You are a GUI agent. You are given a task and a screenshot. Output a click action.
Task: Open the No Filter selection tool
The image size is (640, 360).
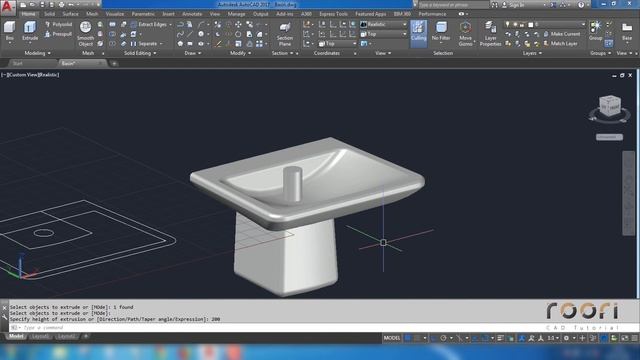441,32
